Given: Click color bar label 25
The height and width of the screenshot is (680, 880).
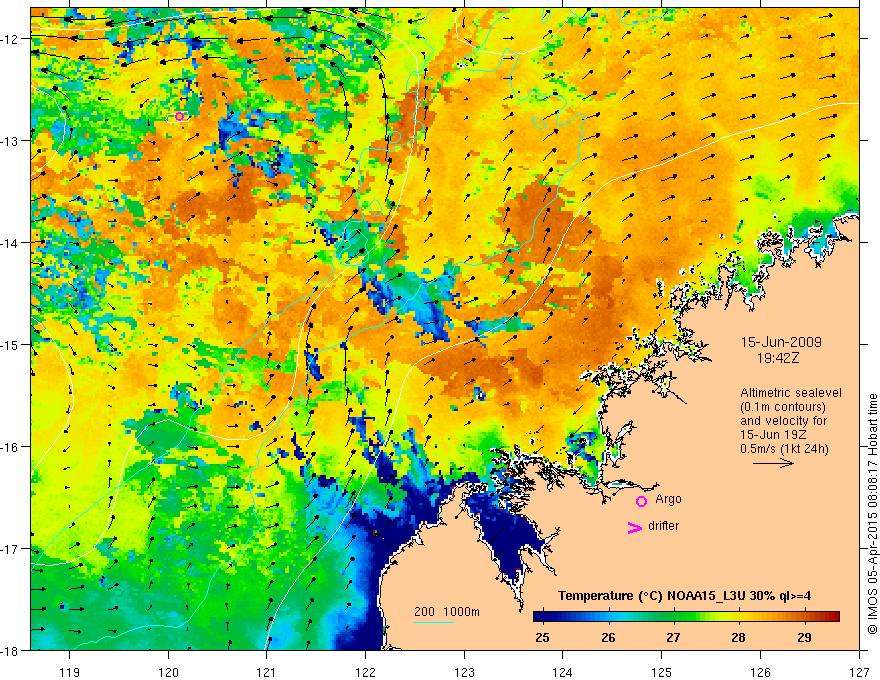Looking at the screenshot, I should tap(542, 638).
